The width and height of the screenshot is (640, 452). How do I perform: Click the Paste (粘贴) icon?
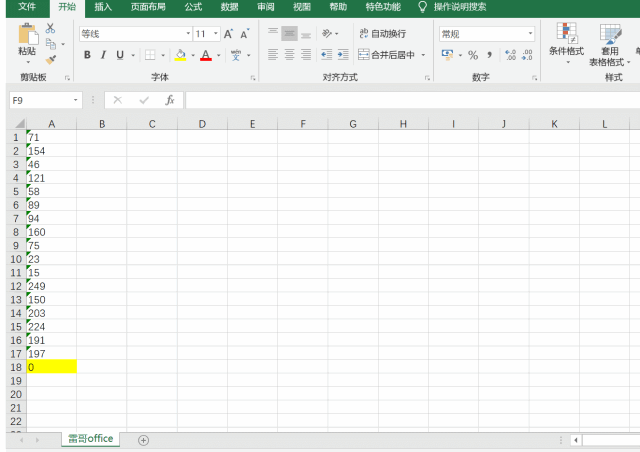click(27, 36)
